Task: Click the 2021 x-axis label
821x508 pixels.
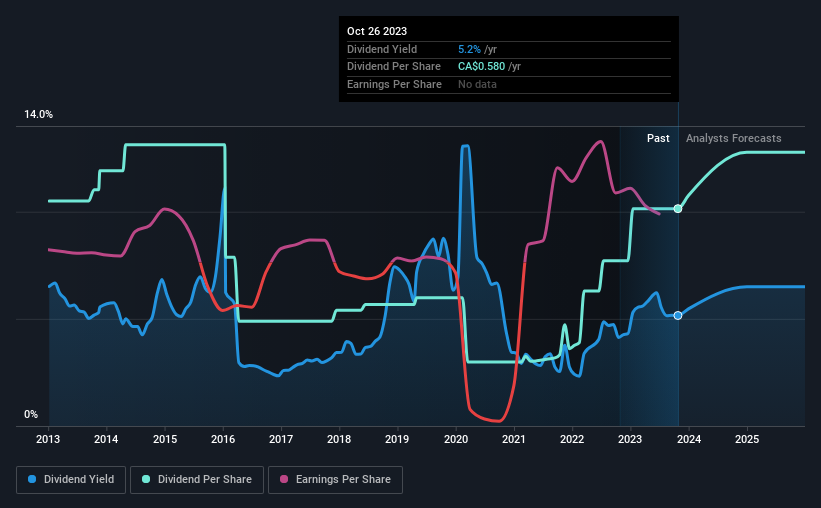Action: point(514,439)
